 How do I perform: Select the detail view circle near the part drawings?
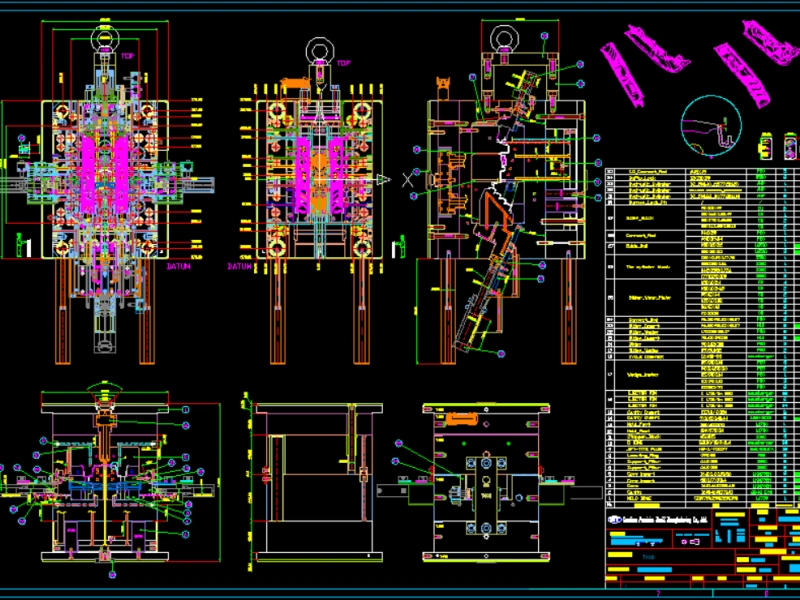tap(710, 122)
